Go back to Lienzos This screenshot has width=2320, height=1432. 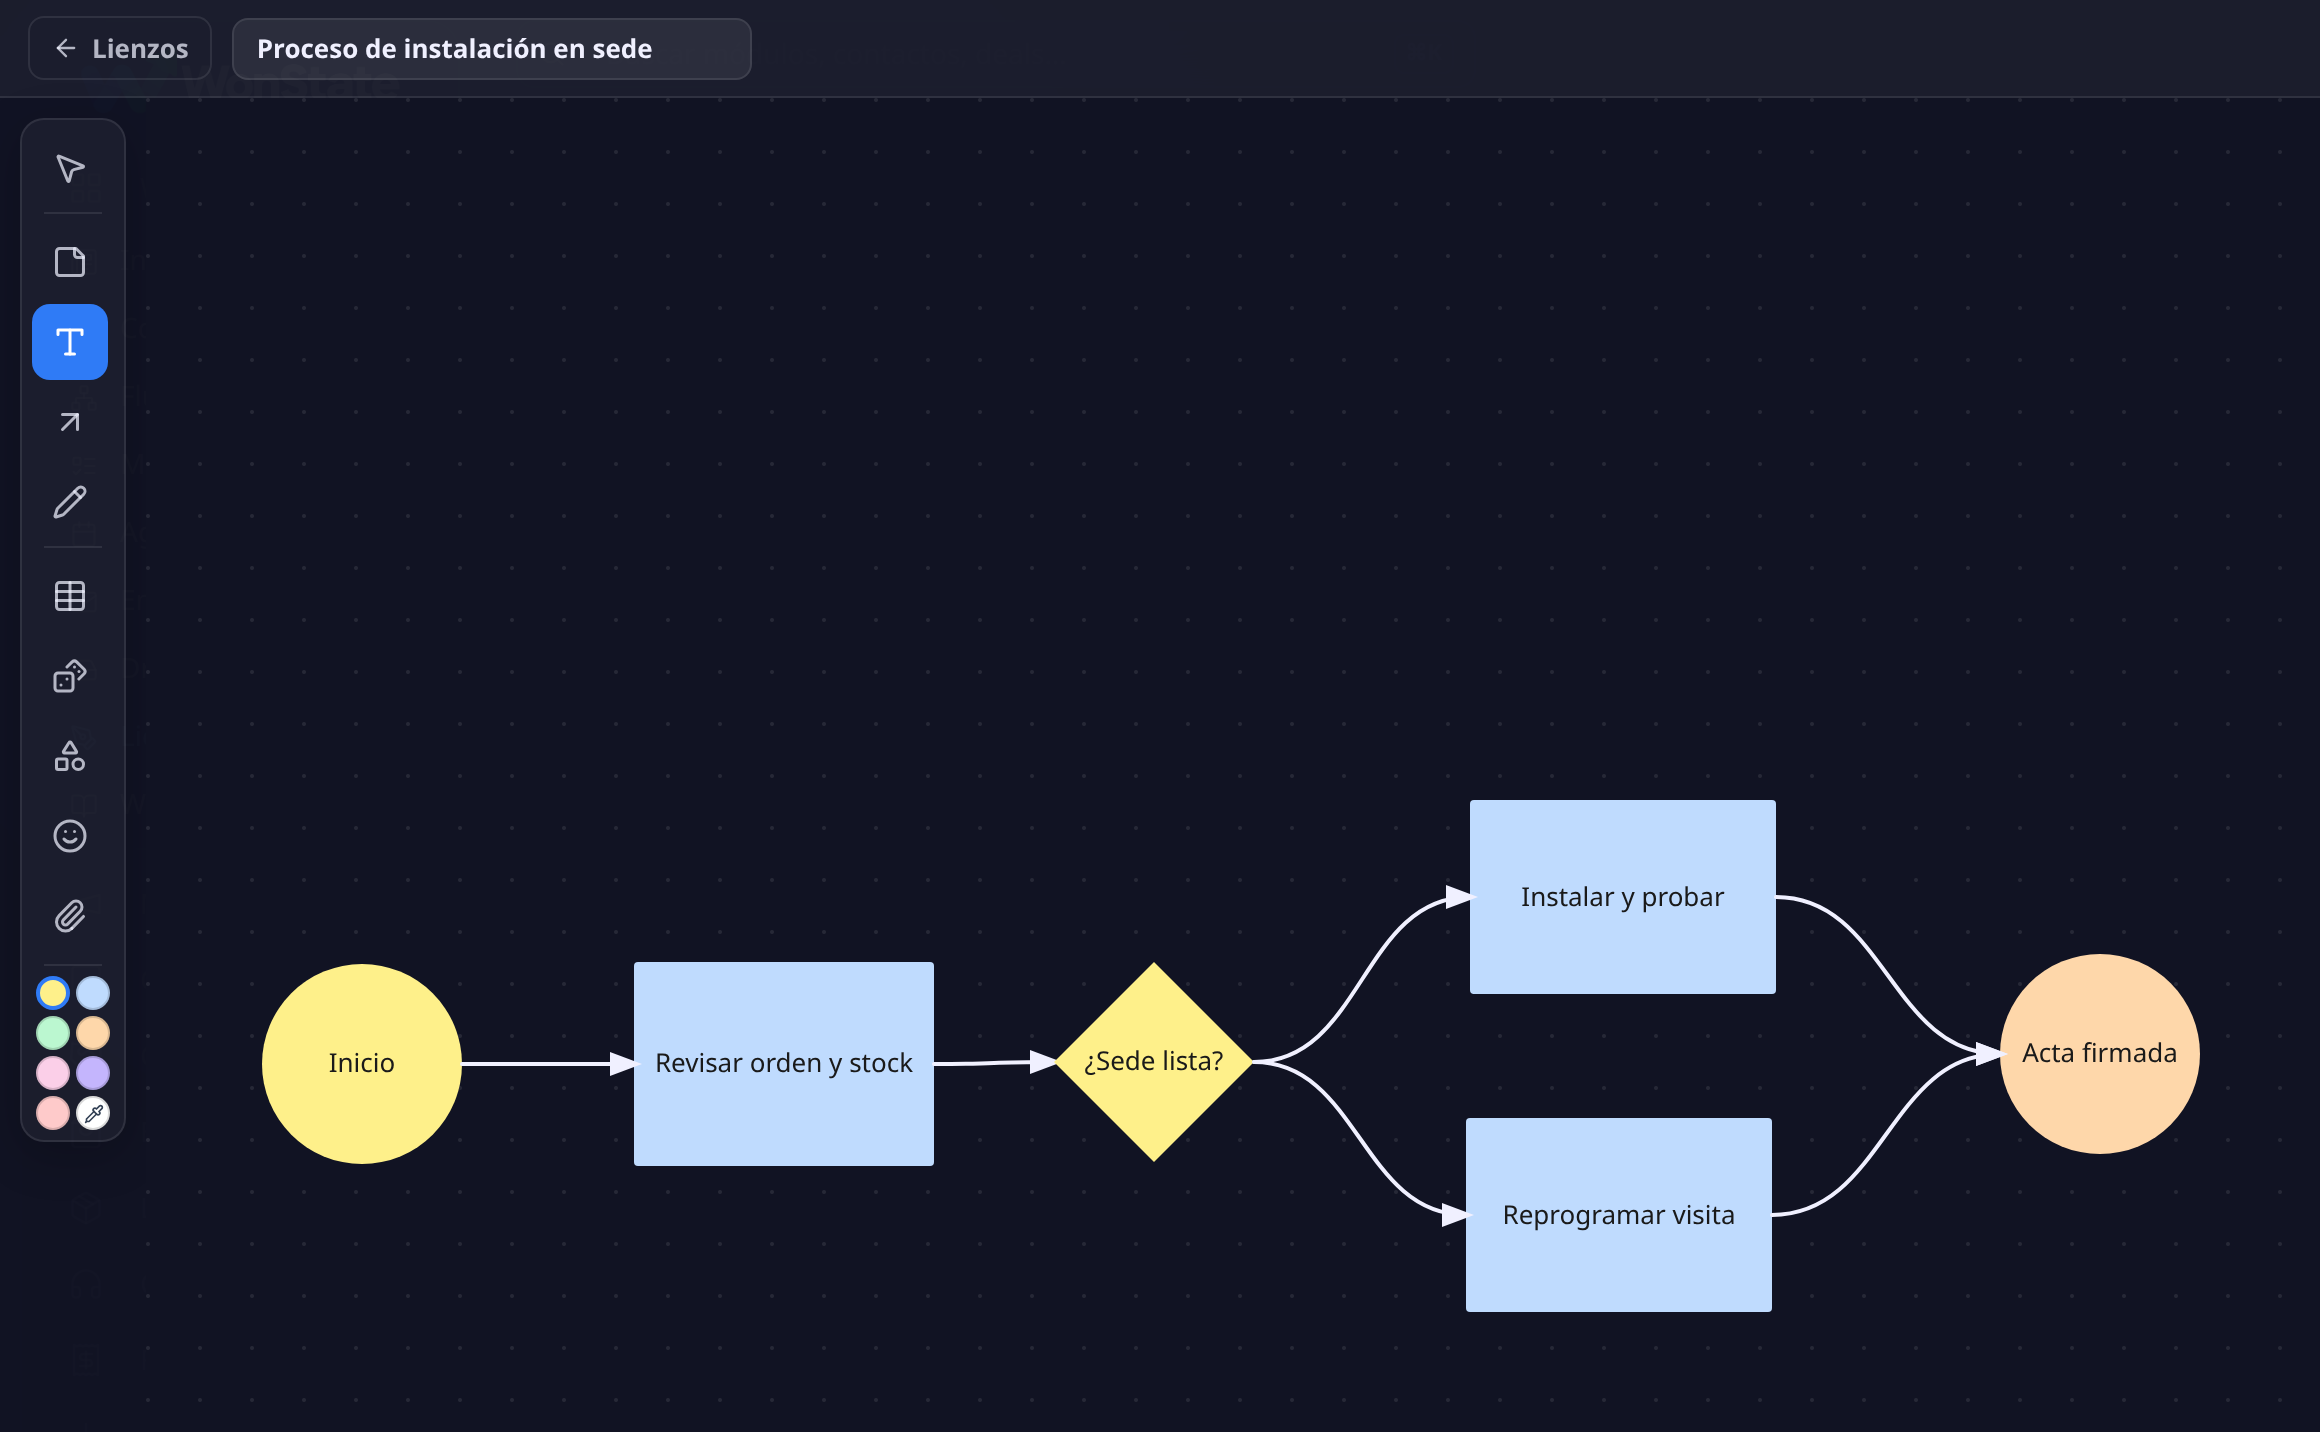pos(120,48)
